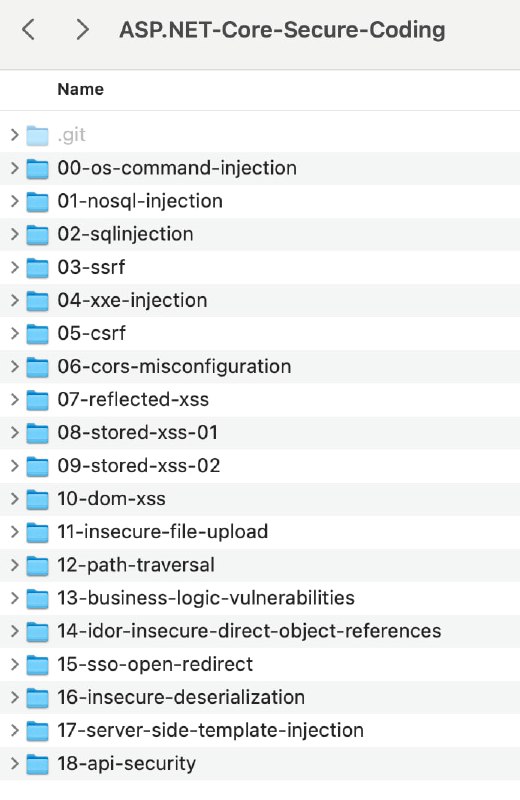The width and height of the screenshot is (520, 800).
Task: Select the 18-api-security folder icon
Action: coord(37,764)
